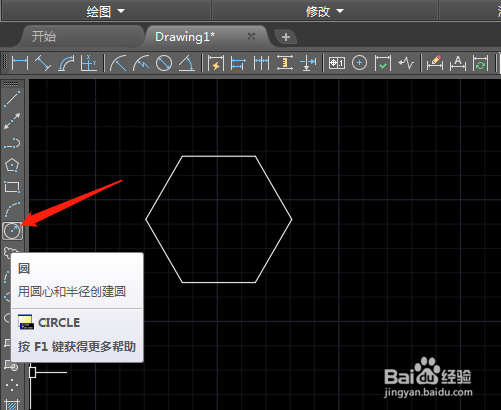Image resolution: width=501 pixels, height=410 pixels.
Task: Click the Circle tool button
Action: tap(12, 231)
